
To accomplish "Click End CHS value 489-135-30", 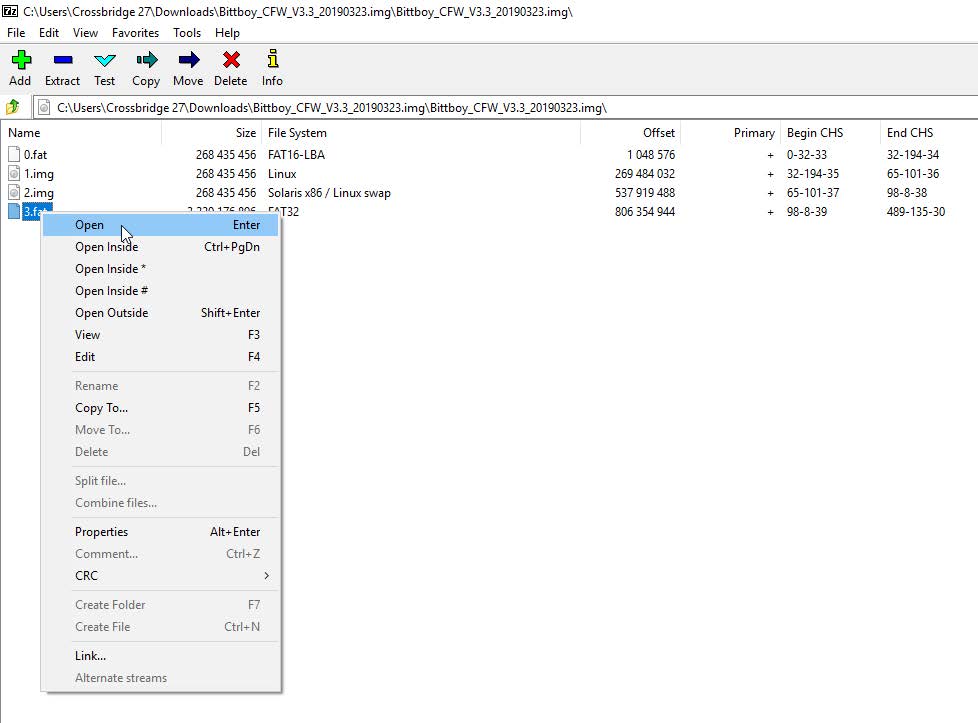I will coord(916,212).
